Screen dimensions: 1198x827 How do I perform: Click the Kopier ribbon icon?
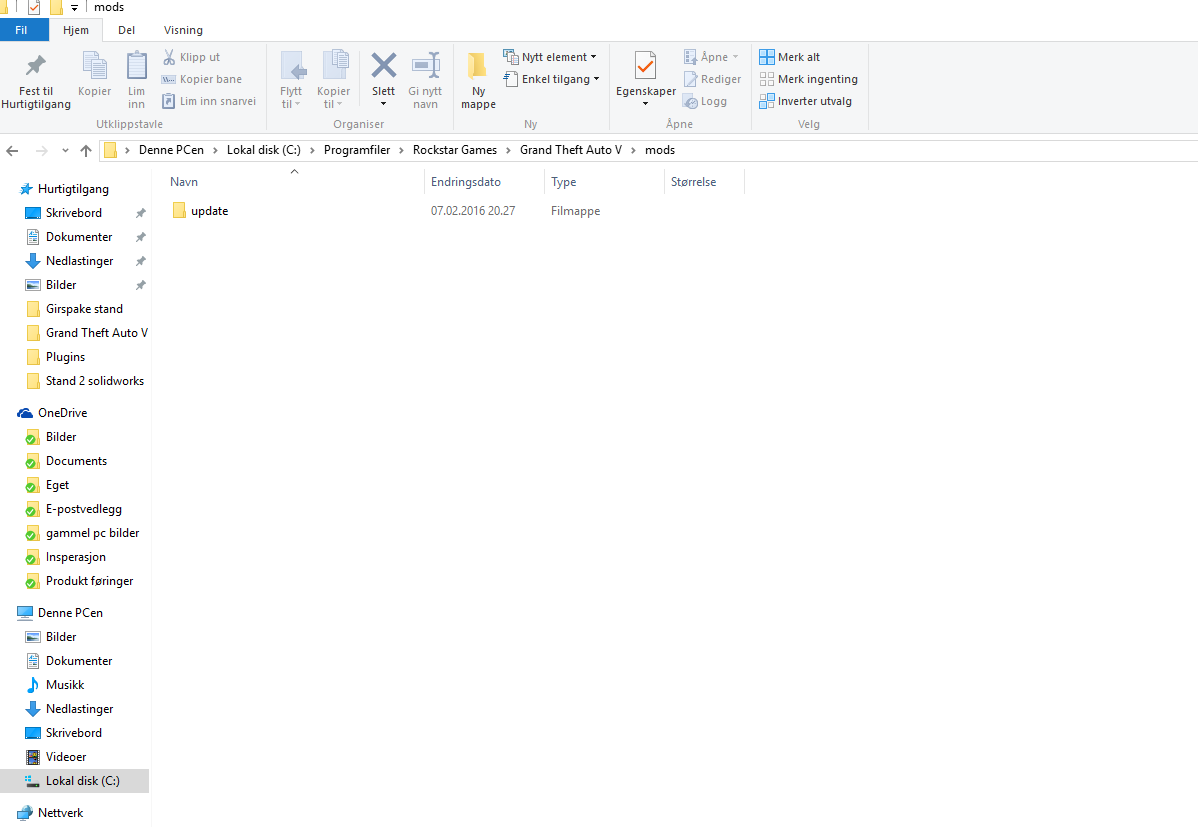click(95, 66)
